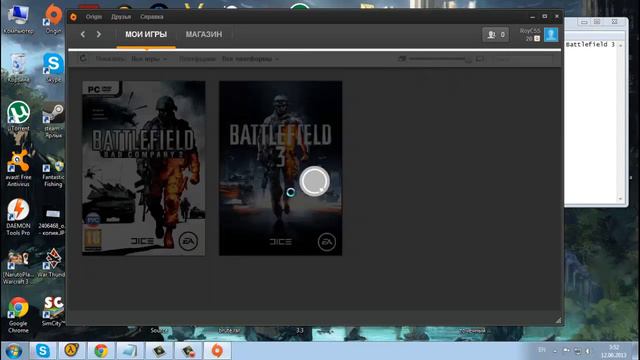Open the Fantastic Fishing shortcut

[x=53, y=173]
